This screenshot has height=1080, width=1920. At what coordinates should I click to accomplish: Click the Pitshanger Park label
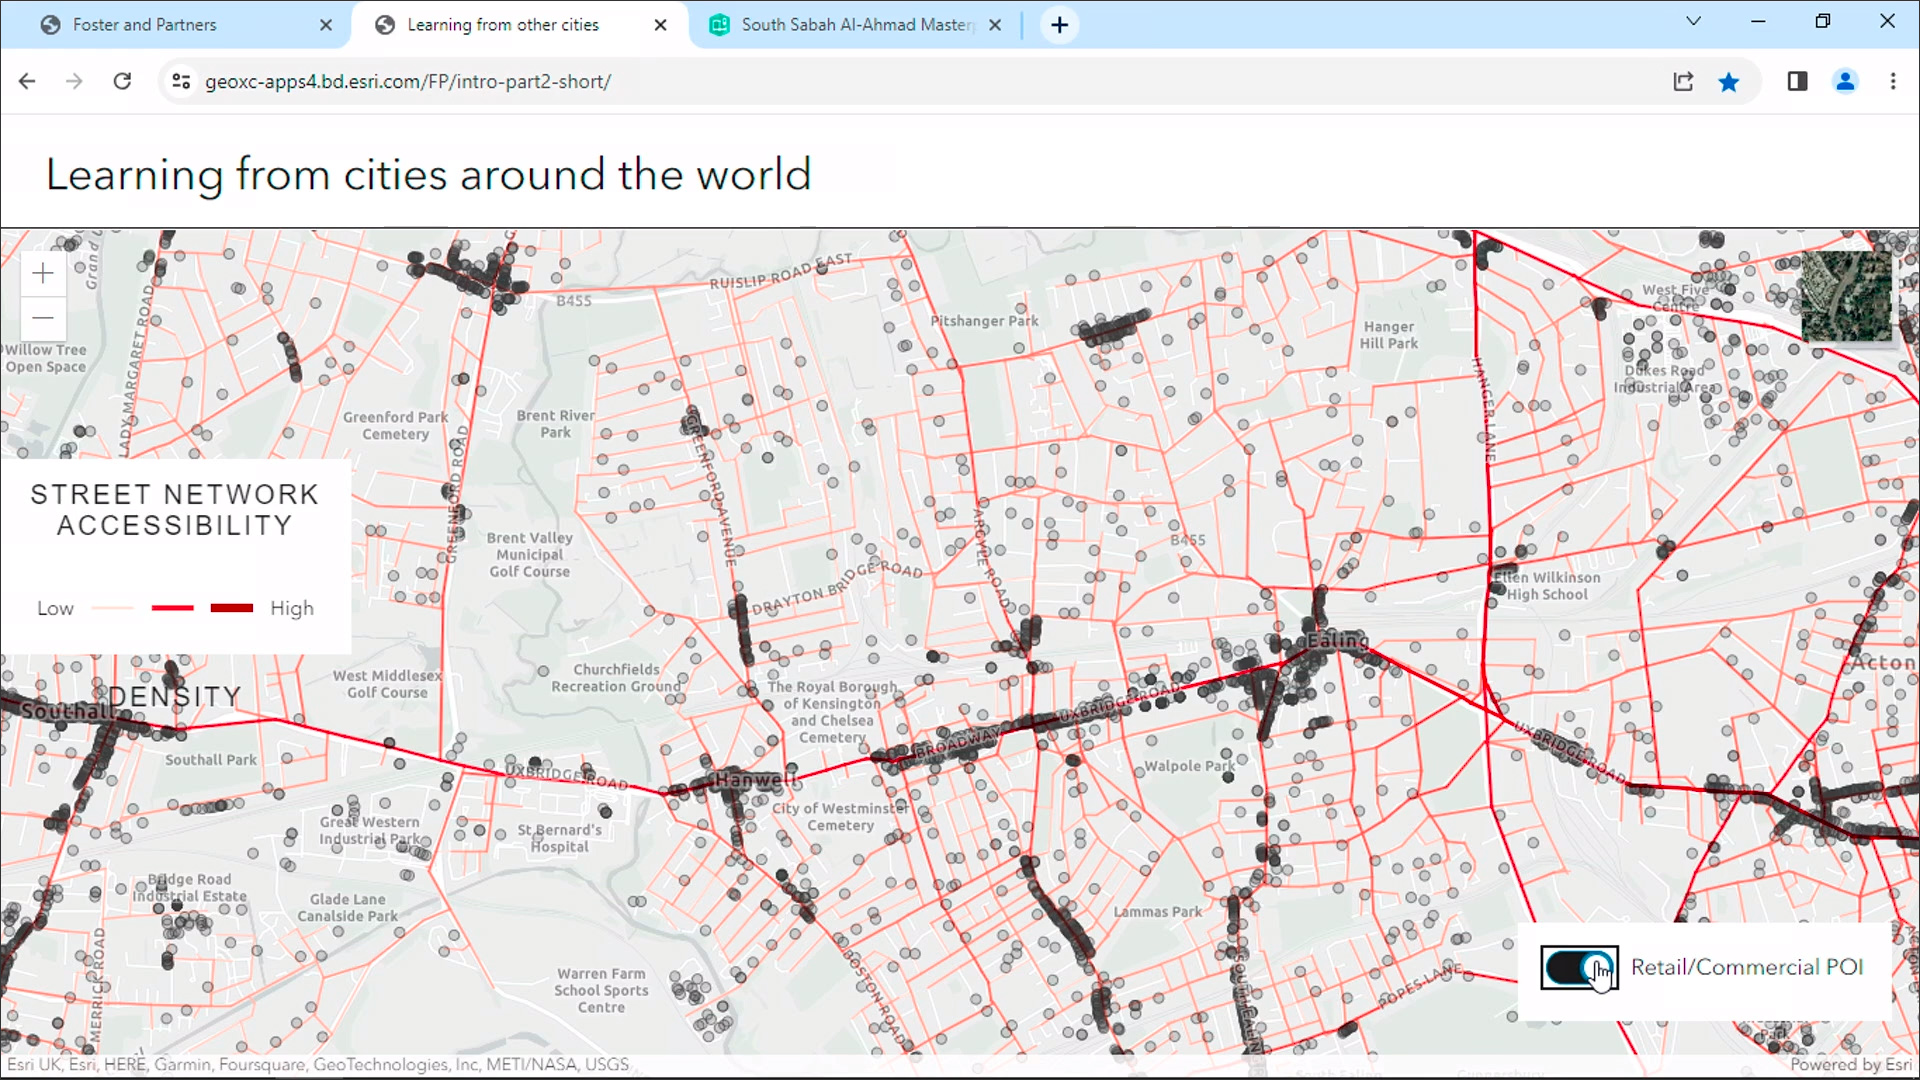(x=985, y=321)
